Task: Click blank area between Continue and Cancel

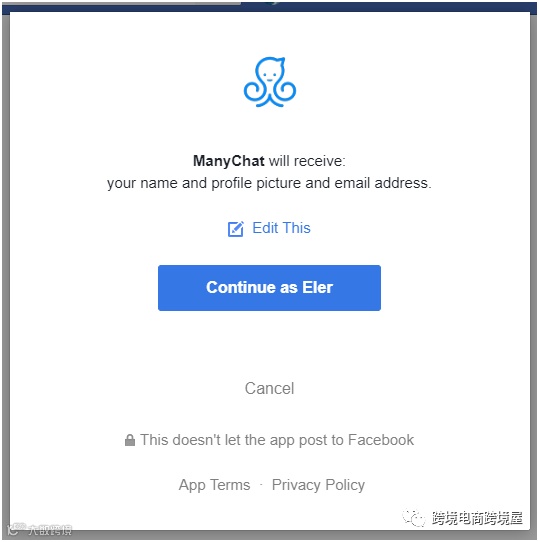Action: pyautogui.click(x=269, y=346)
